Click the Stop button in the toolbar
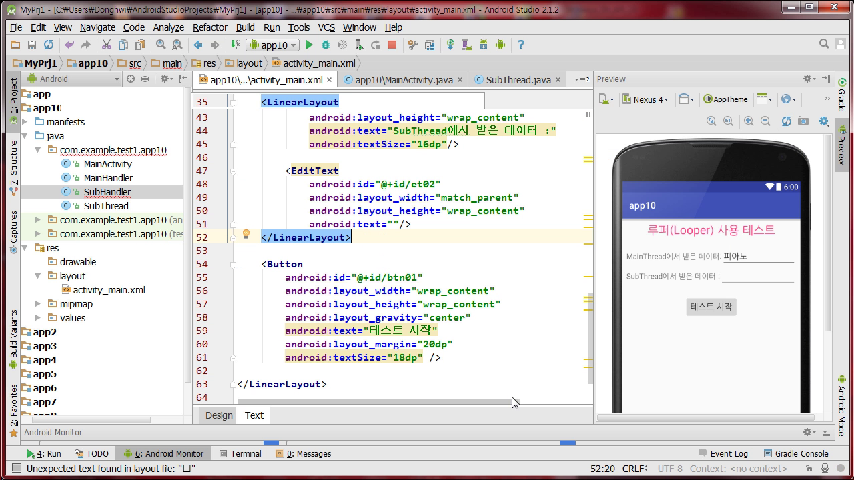Image resolution: width=854 pixels, height=480 pixels. [392, 45]
